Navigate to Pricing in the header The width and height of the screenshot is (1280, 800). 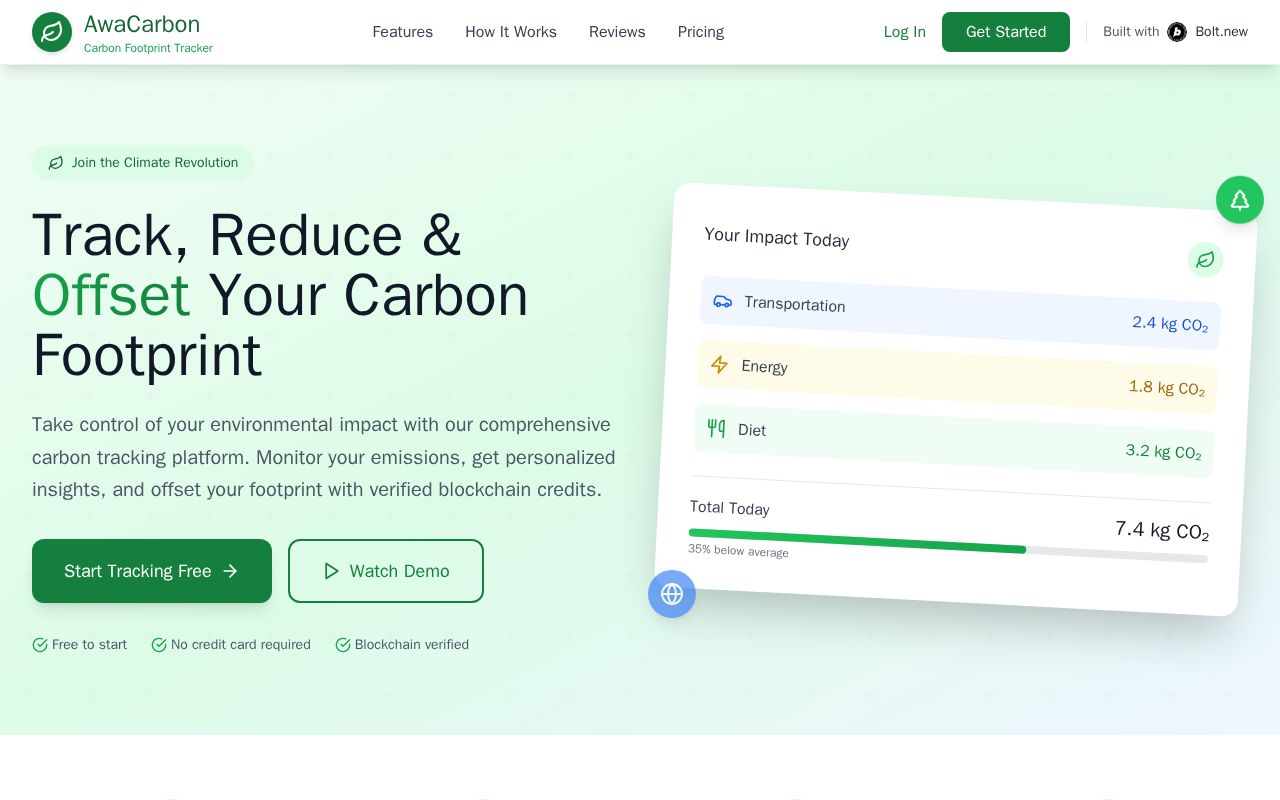[x=701, y=32]
